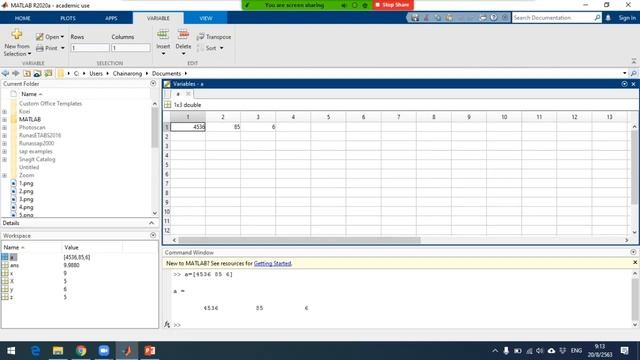Click the Sort button
This screenshot has width=640, height=360.
pyautogui.click(x=211, y=48)
